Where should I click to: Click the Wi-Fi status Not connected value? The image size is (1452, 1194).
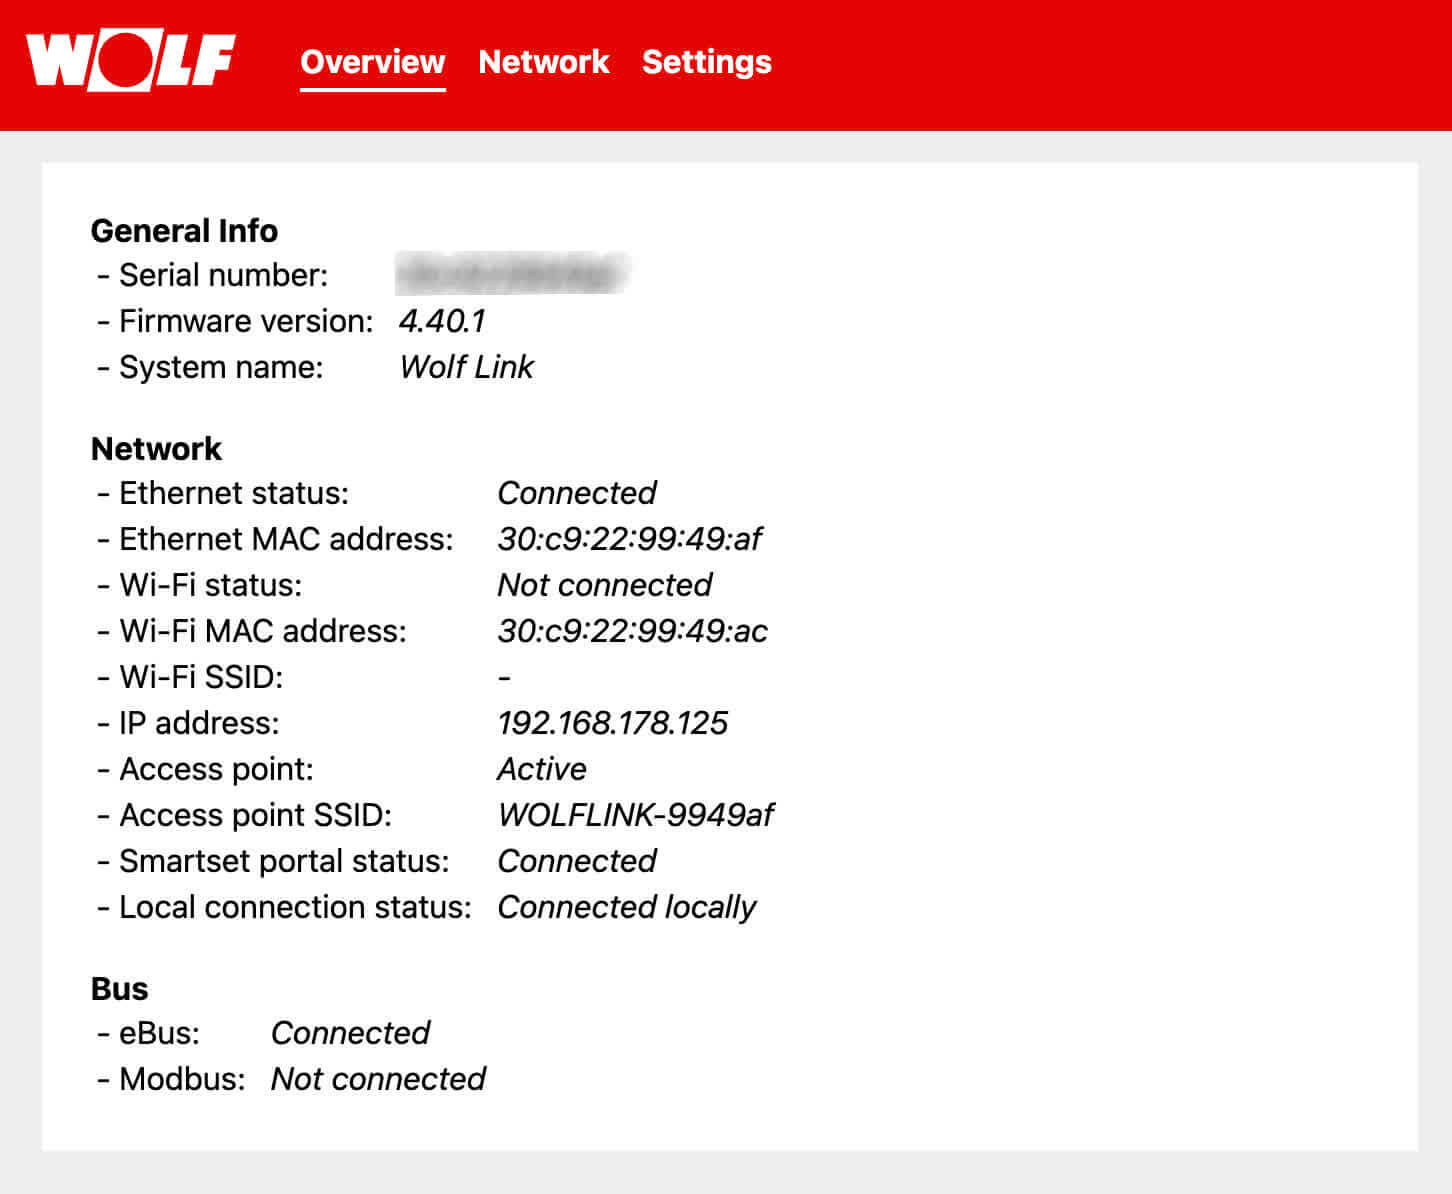pyautogui.click(x=604, y=585)
